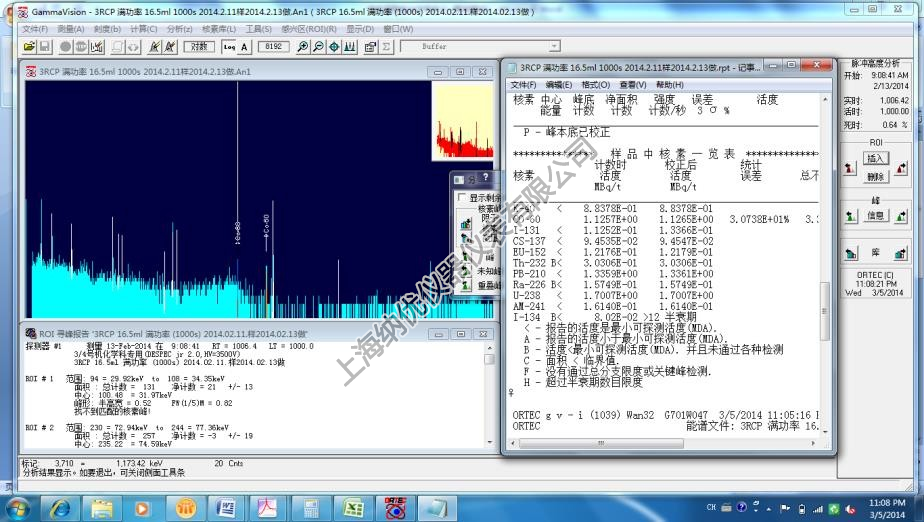Open the 核素库(L) menu
924x522 pixels.
tap(219, 29)
